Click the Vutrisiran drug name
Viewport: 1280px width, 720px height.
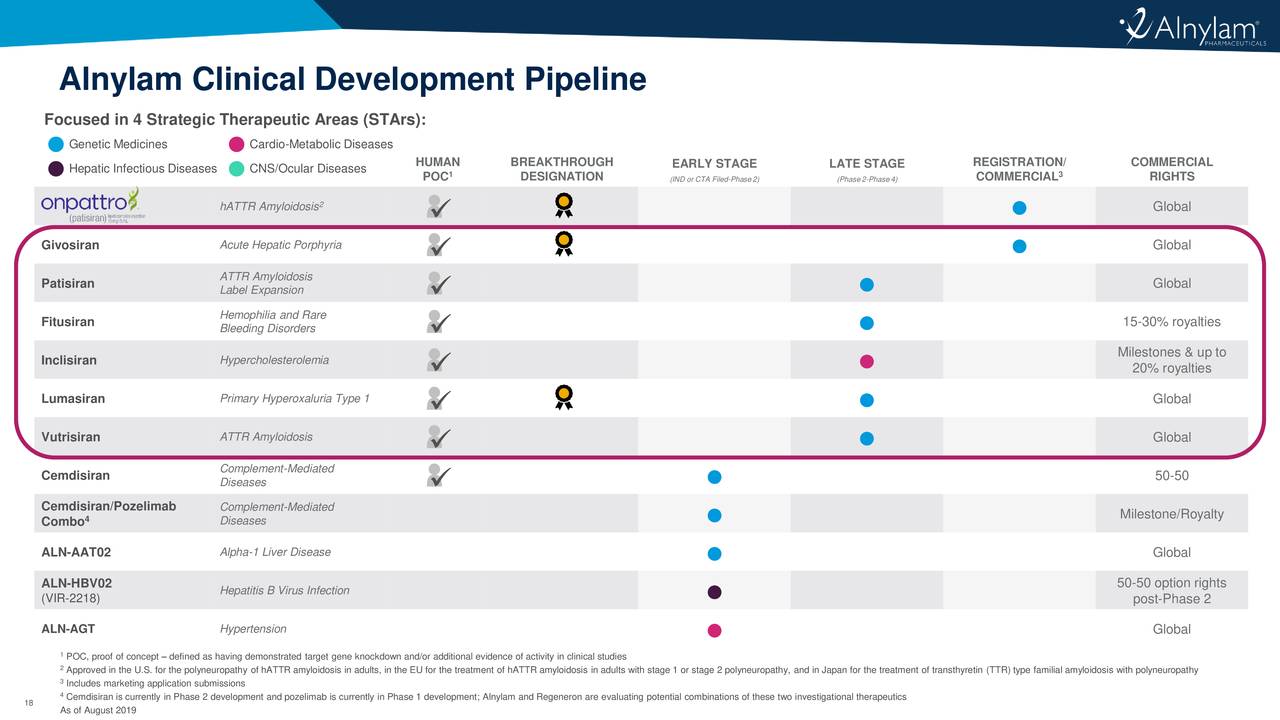[71, 437]
